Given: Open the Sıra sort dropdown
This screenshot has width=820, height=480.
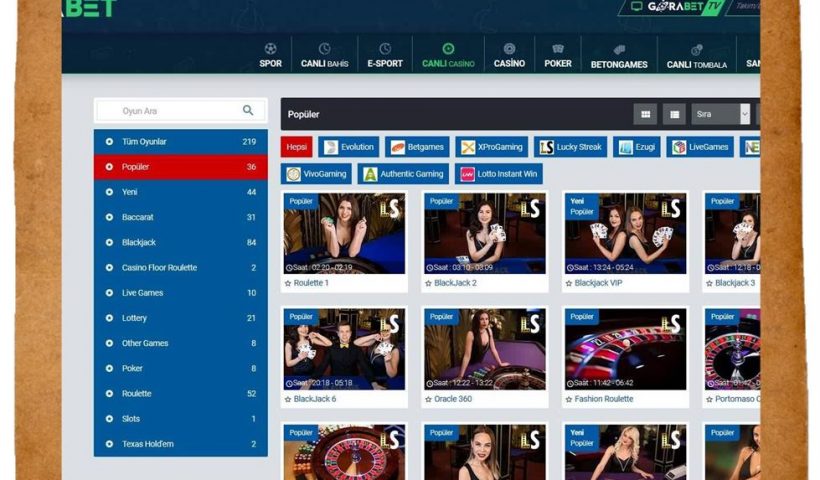Looking at the screenshot, I should click(x=721, y=114).
